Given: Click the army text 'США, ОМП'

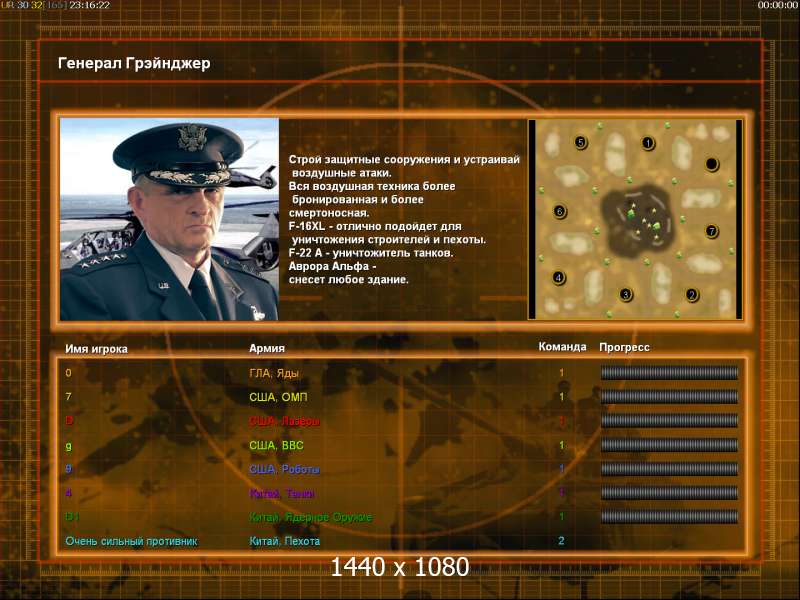Looking at the screenshot, I should [x=278, y=397].
